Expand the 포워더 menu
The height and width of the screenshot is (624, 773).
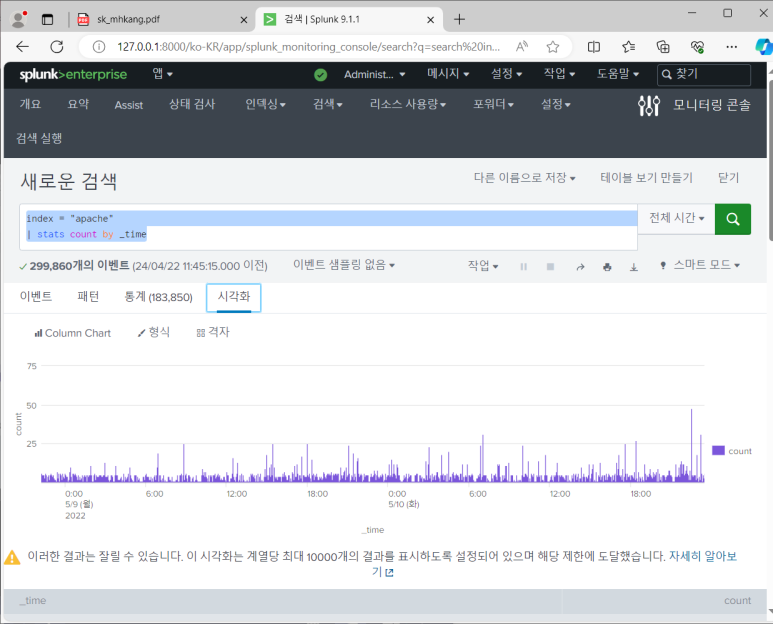point(493,104)
